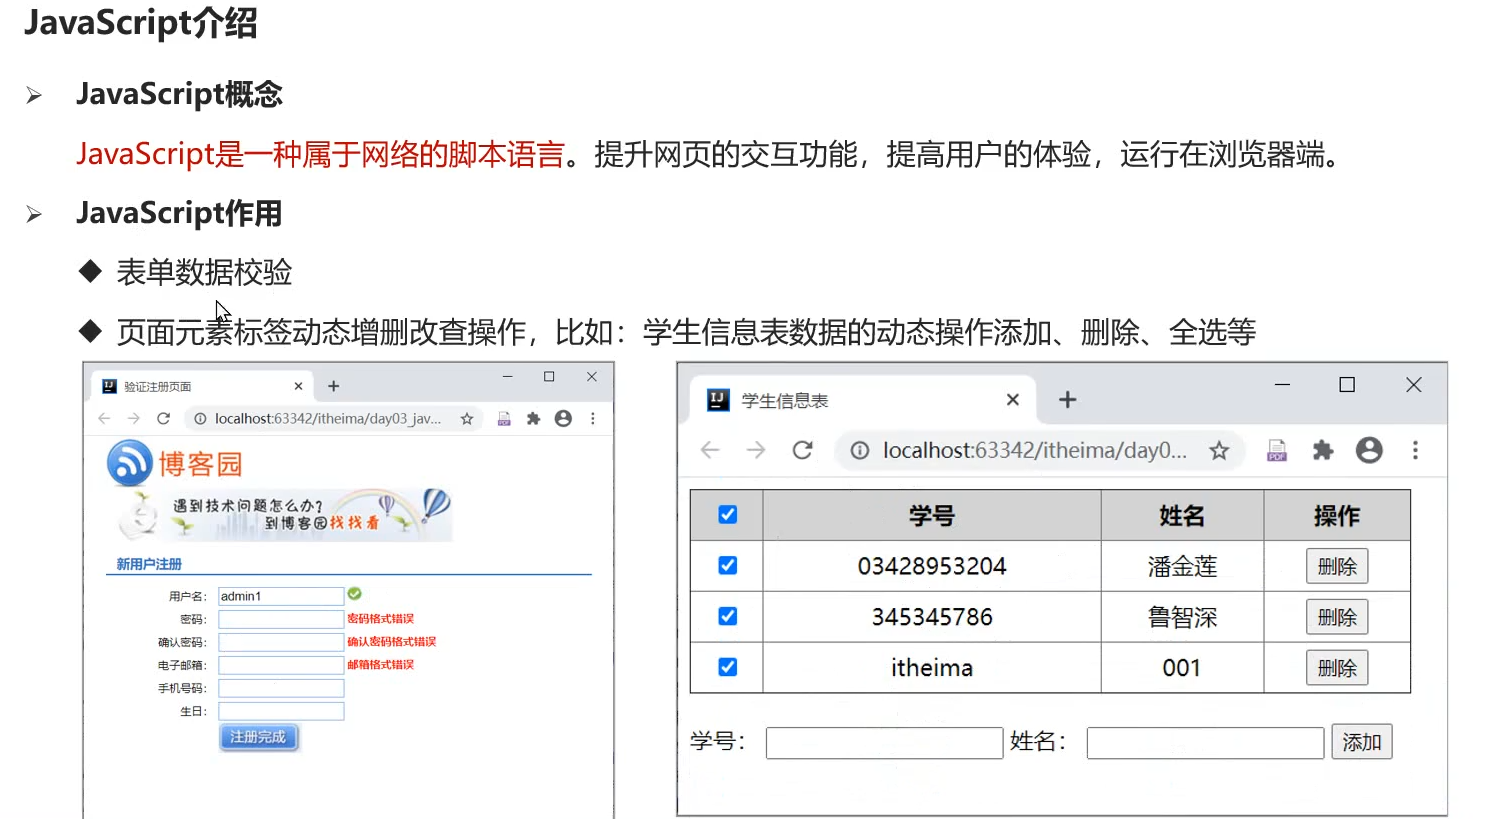Uncheck the checkbox for 鲁智深's row

[727, 616]
